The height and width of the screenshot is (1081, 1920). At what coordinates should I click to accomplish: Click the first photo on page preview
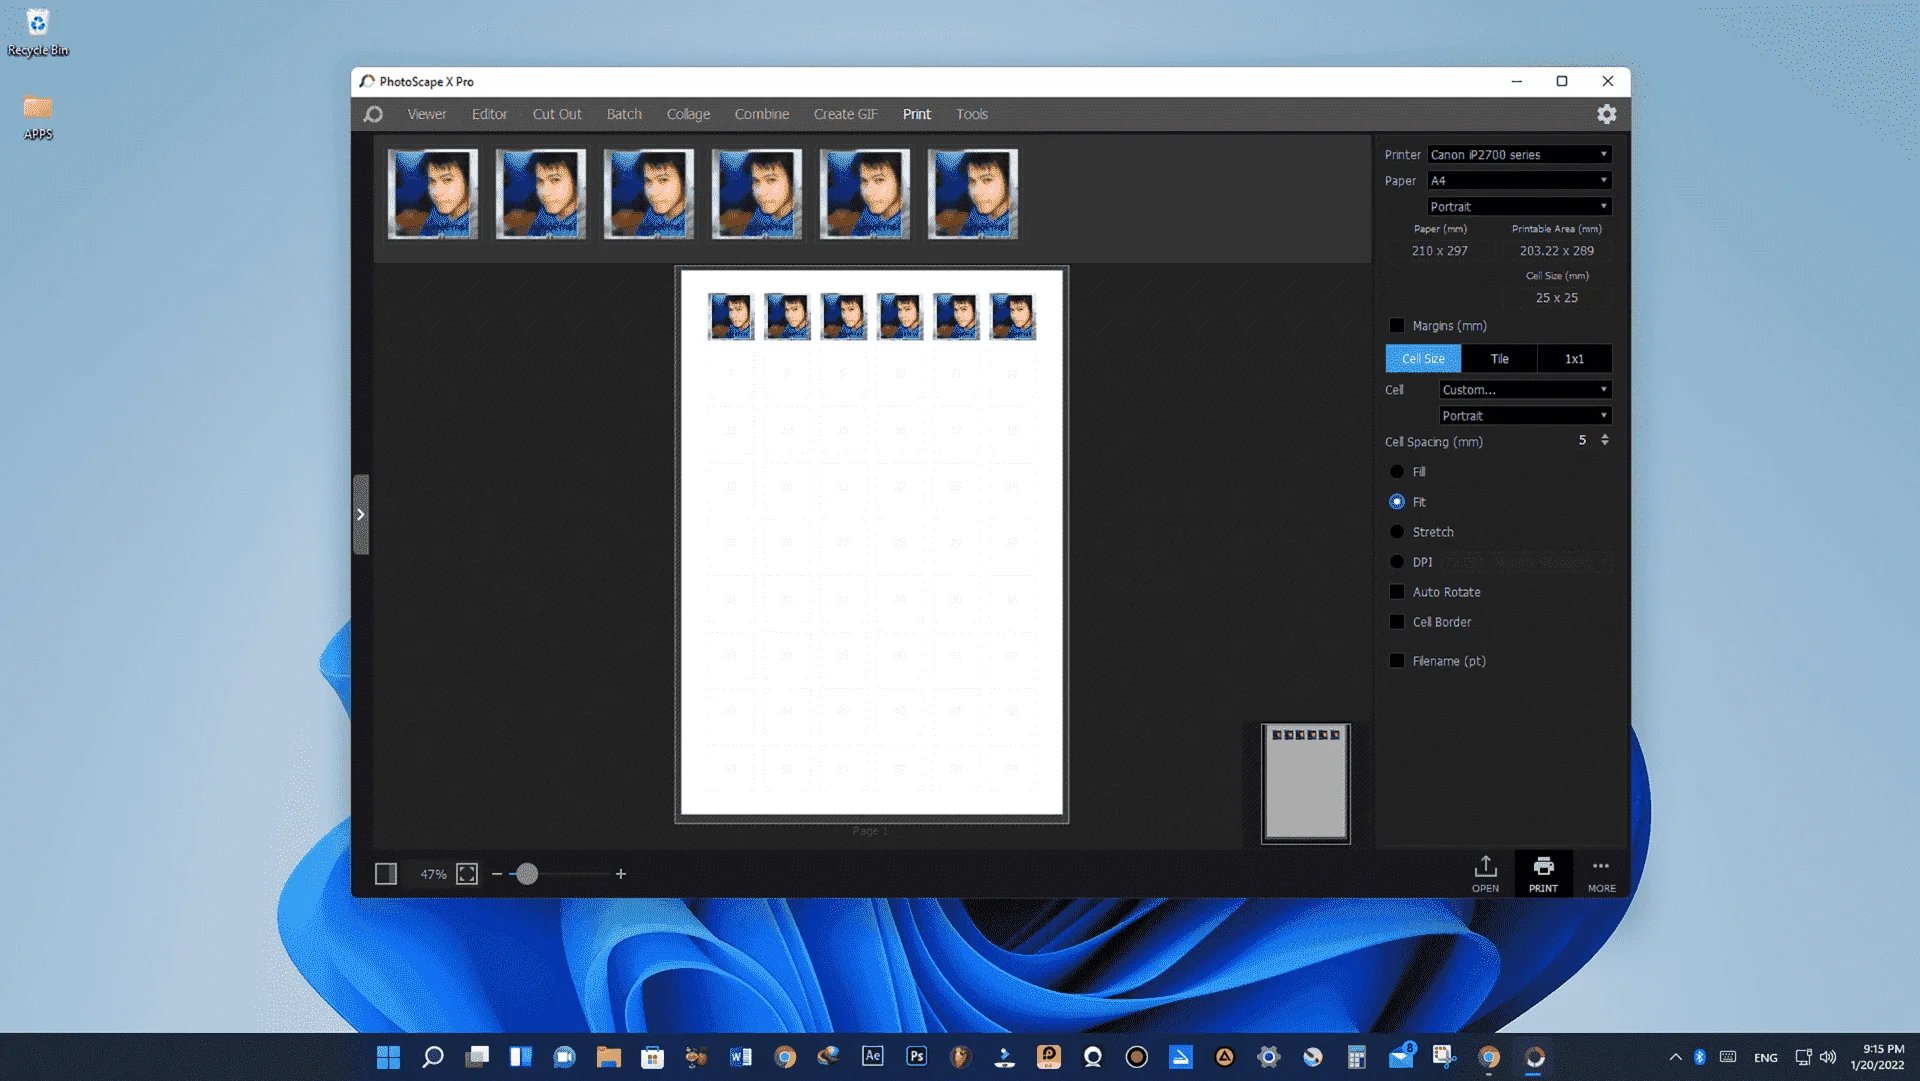coord(731,317)
